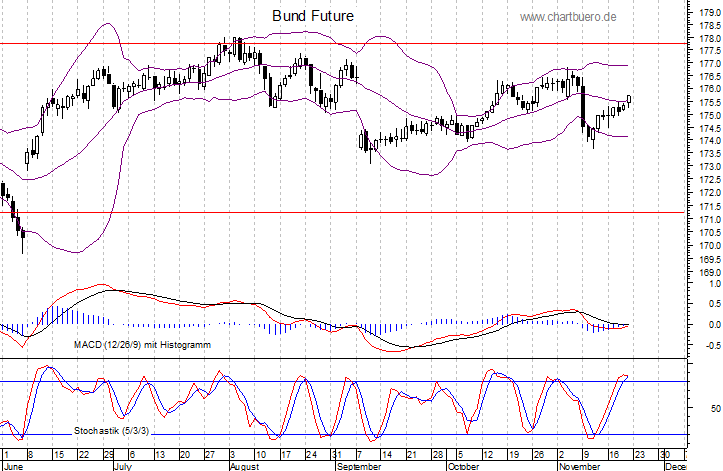Click the "November" month label
723x471 pixels.
(x=580, y=466)
